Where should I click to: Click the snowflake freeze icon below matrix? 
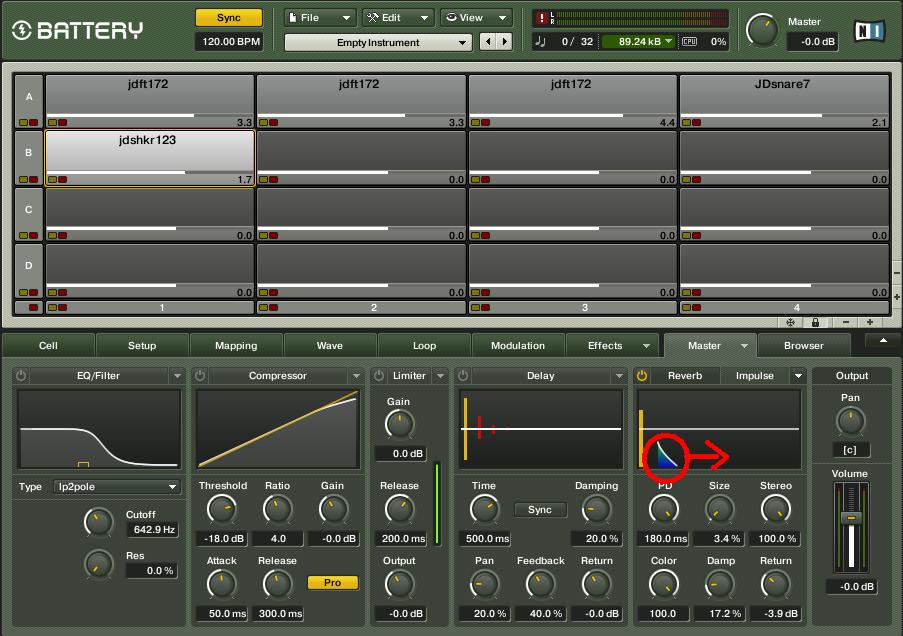pyautogui.click(x=791, y=323)
